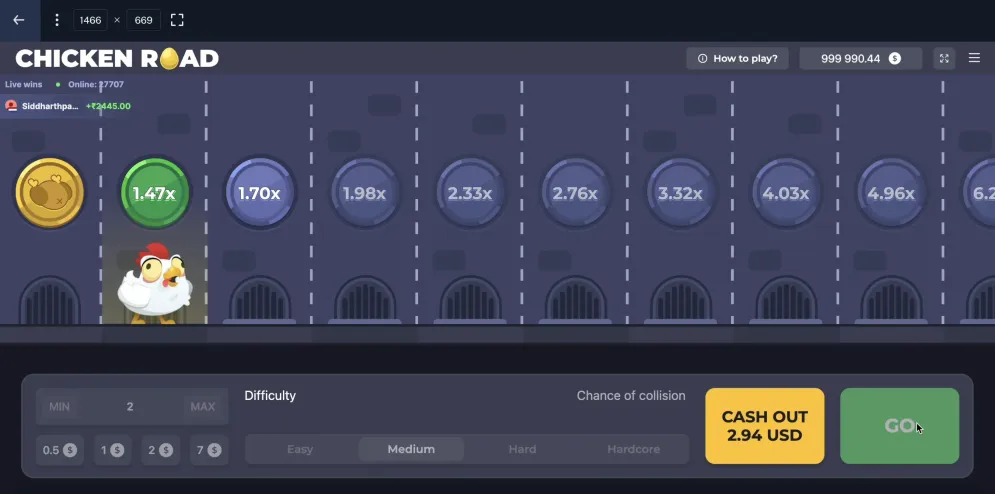Toggle game fullscreen icon beside balance
995x494 pixels.
click(943, 59)
